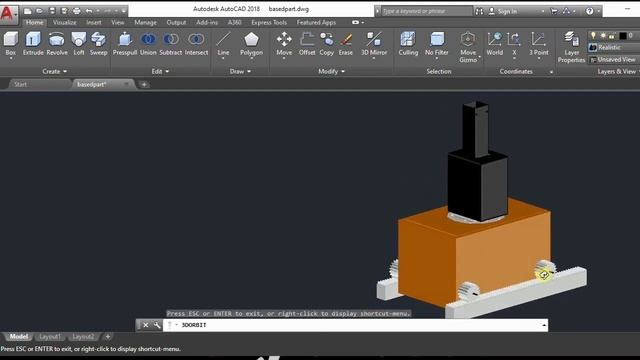The width and height of the screenshot is (640, 360).
Task: Add a new drawing file tab
Action: (144, 84)
